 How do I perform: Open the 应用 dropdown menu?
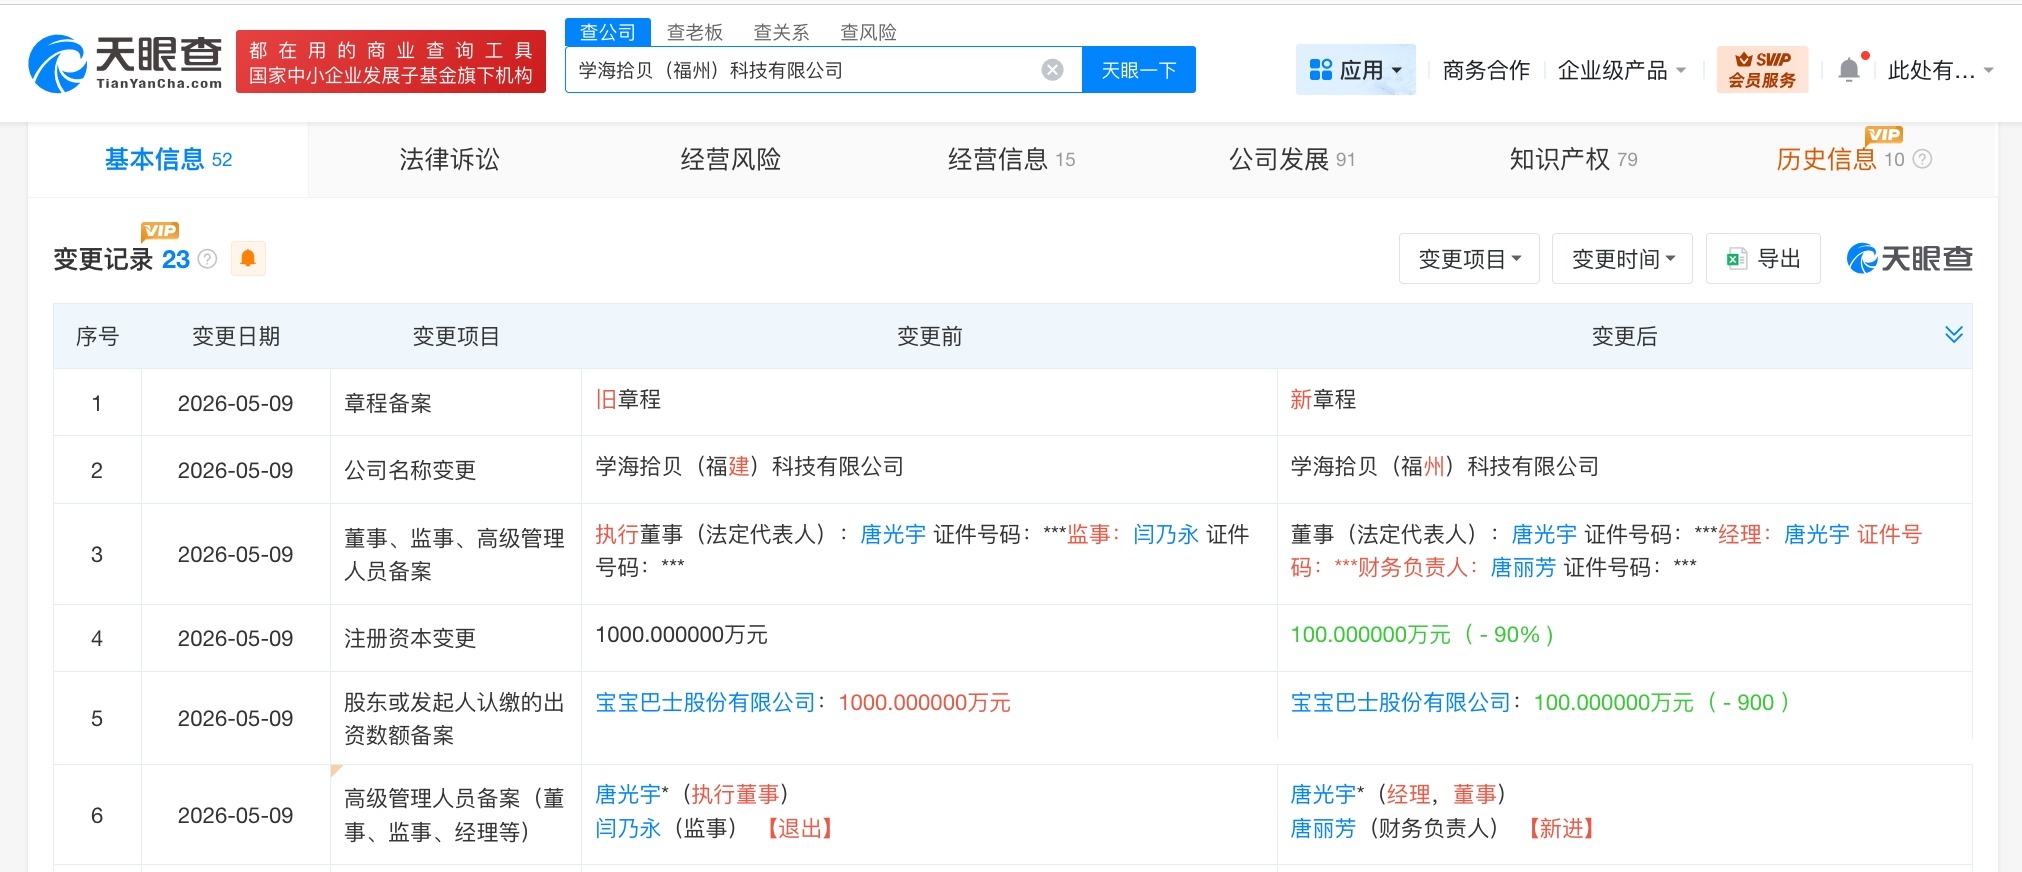coord(1356,70)
